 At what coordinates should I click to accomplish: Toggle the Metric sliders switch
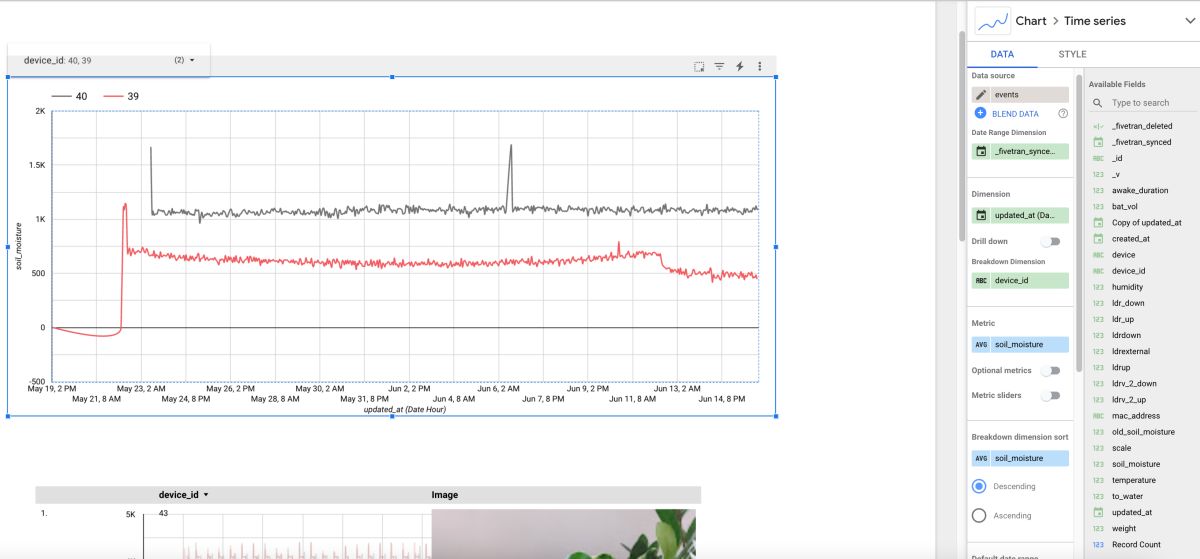1050,395
